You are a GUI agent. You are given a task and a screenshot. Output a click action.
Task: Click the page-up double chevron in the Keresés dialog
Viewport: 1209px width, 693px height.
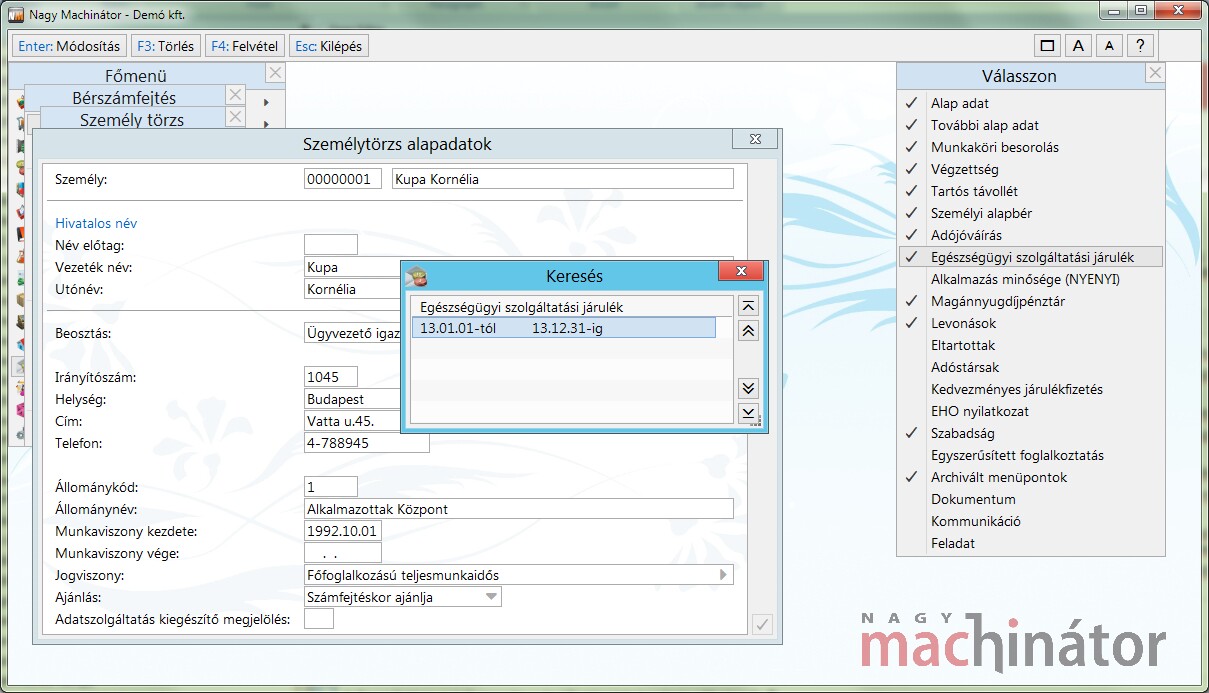point(747,331)
